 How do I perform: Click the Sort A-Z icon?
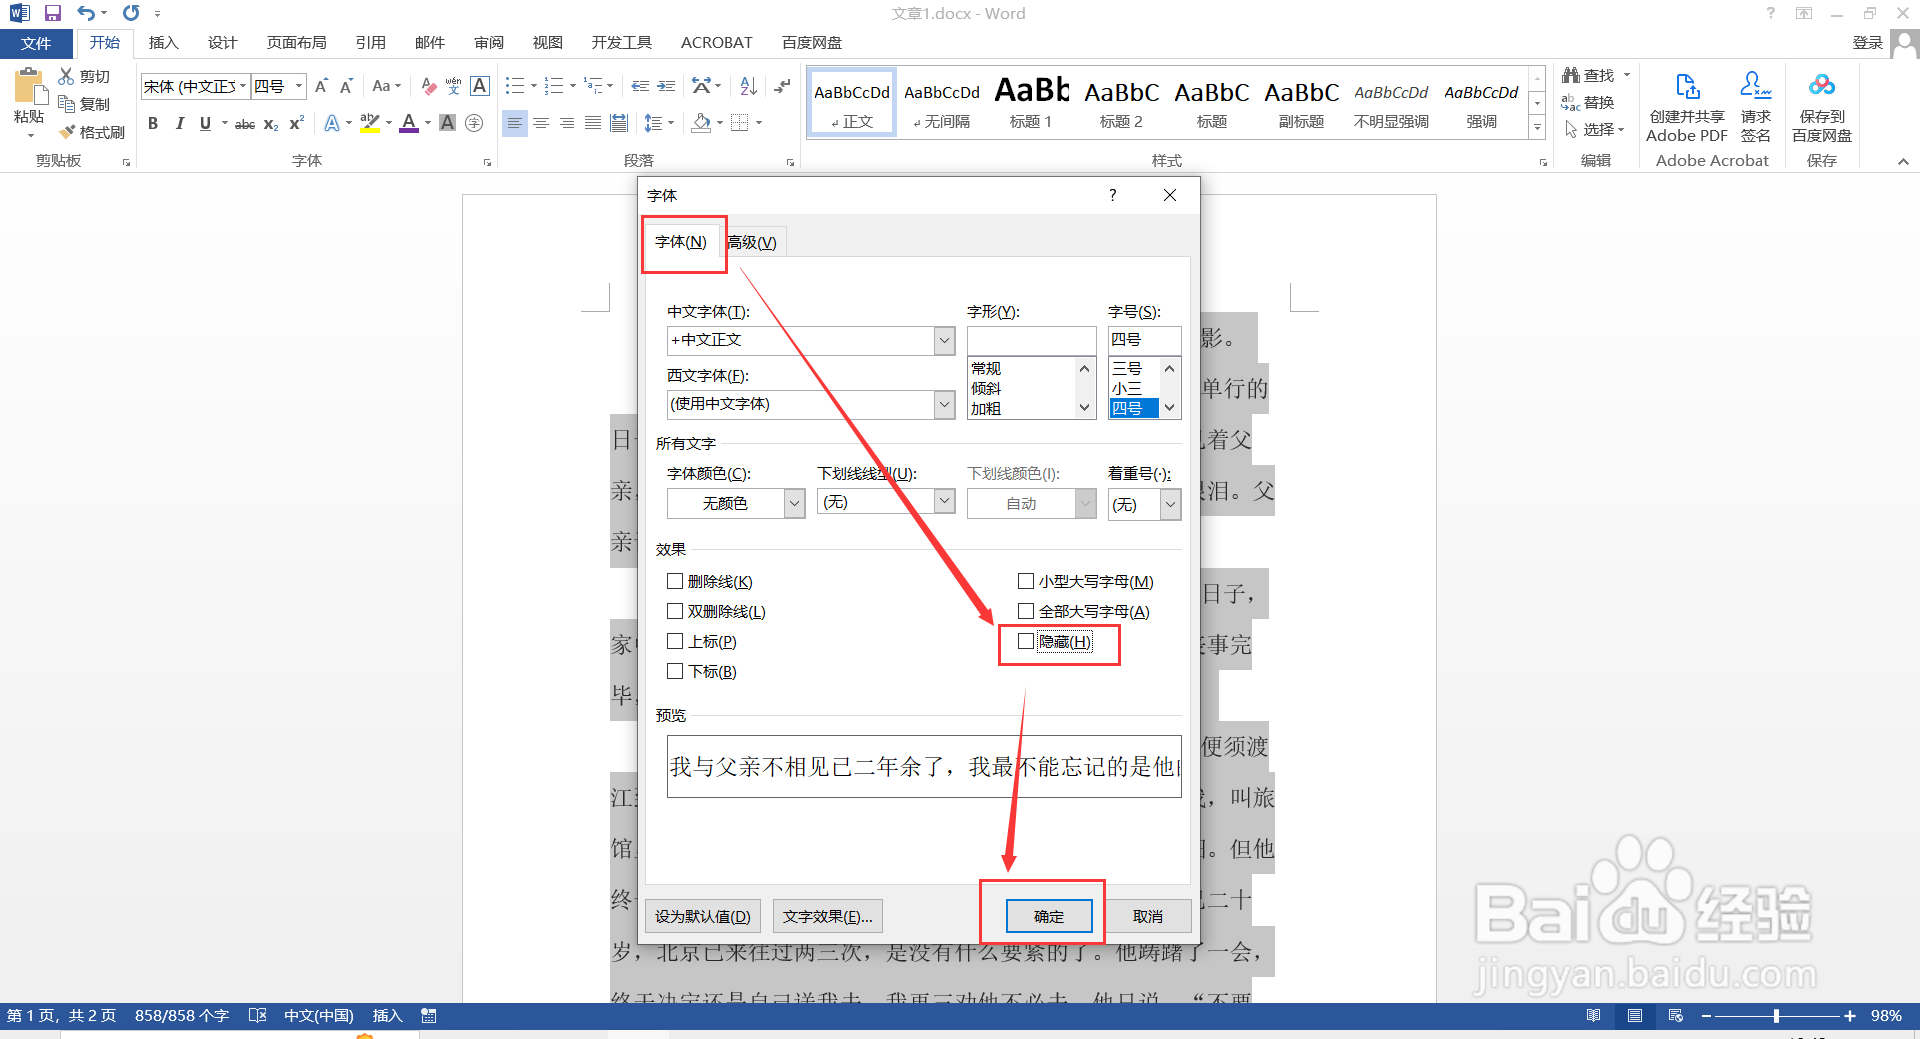click(x=748, y=86)
